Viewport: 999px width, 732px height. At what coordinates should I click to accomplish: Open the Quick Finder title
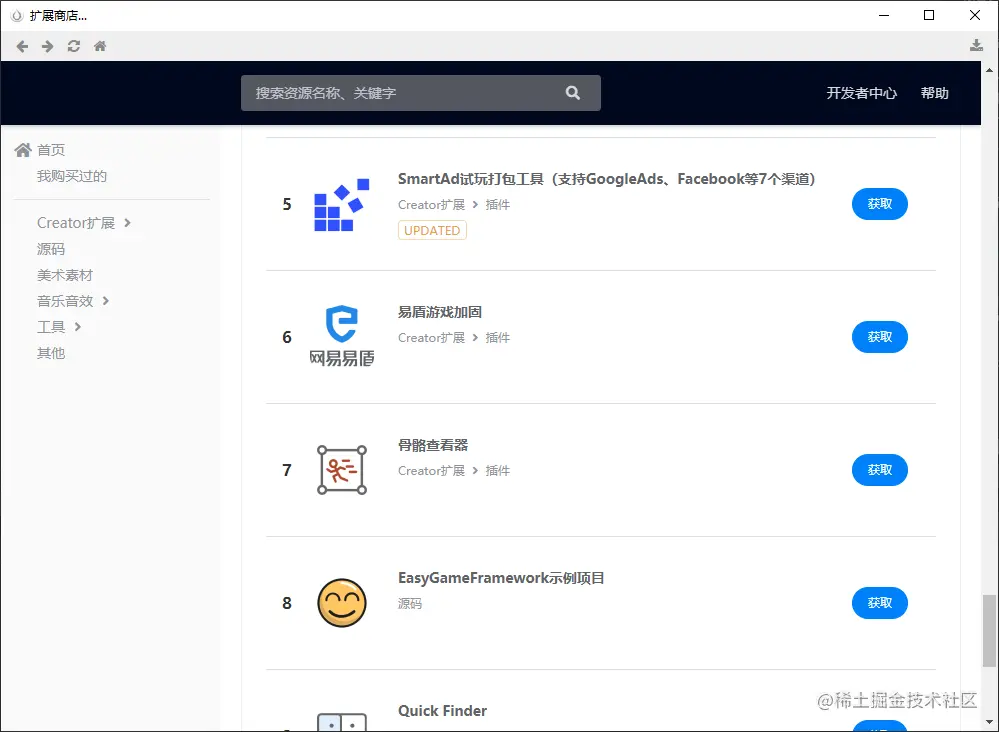pyautogui.click(x=442, y=711)
